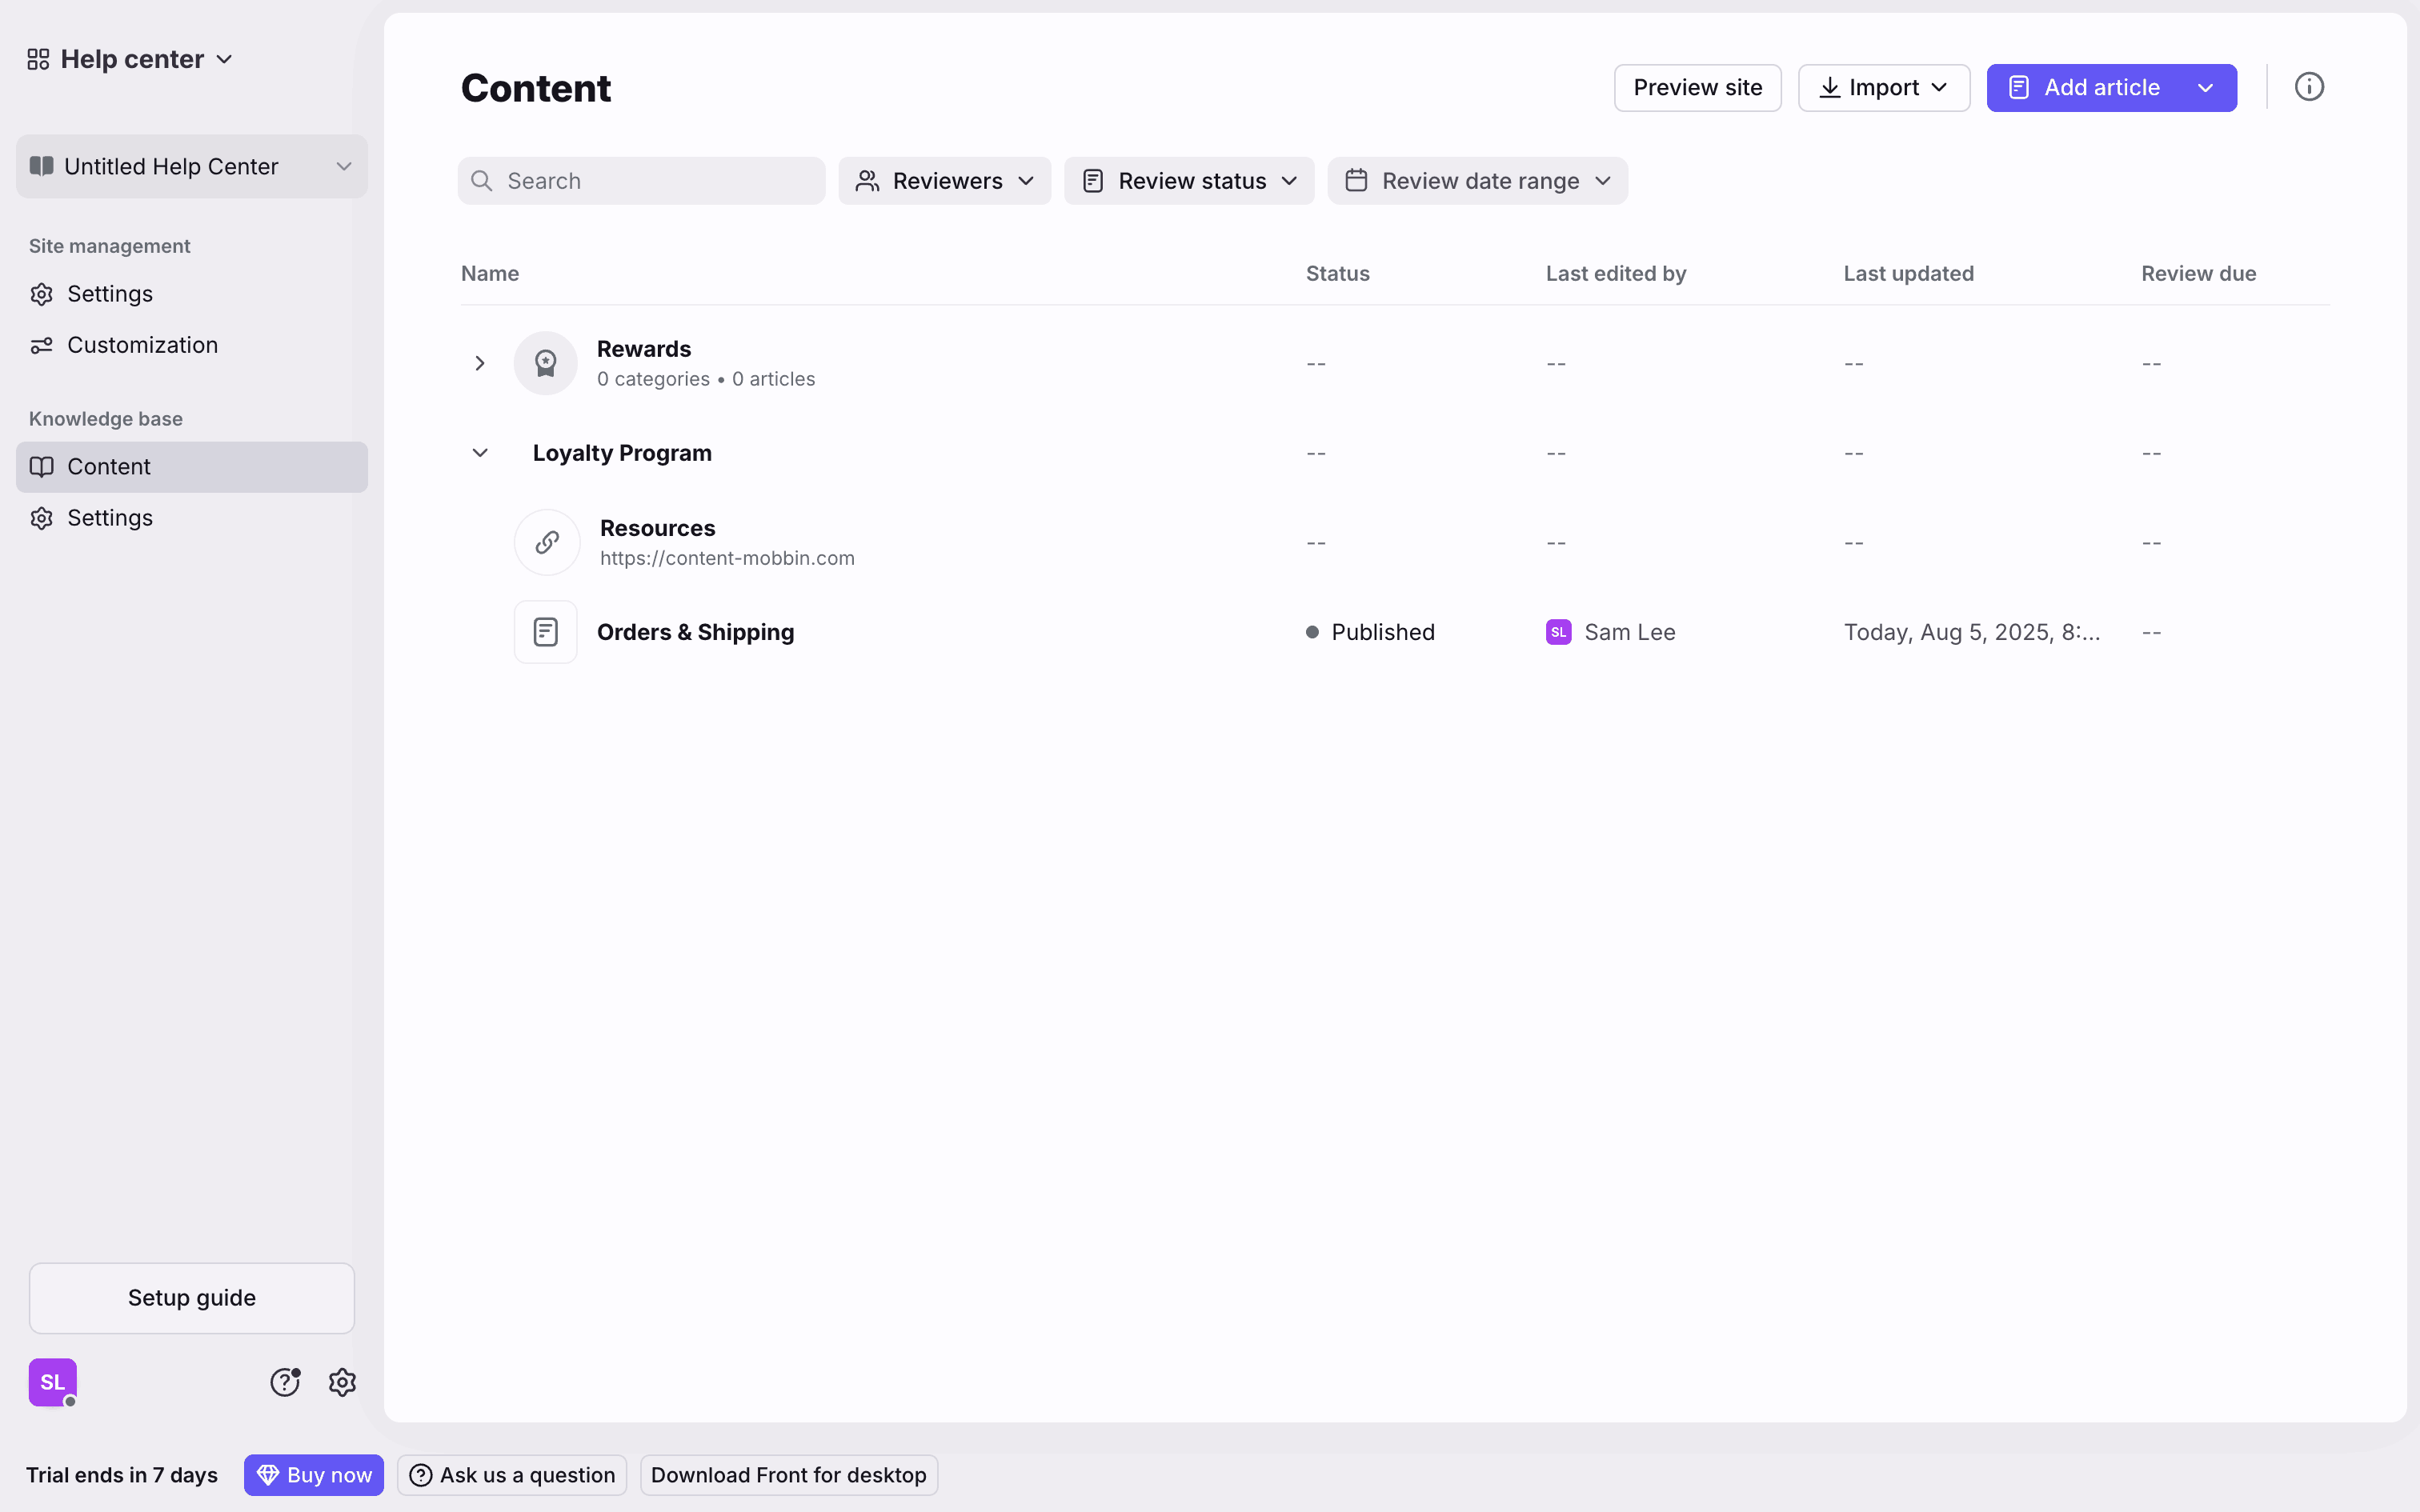This screenshot has width=2420, height=1512.
Task: Click the Preview site button
Action: pyautogui.click(x=1697, y=88)
